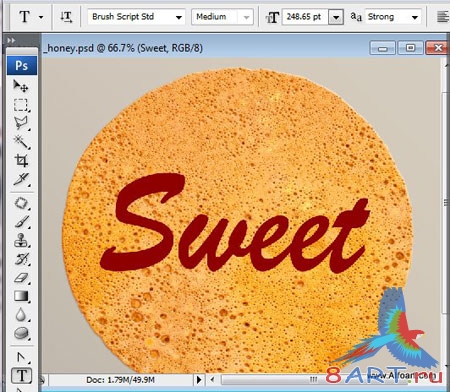Click the 248.65 pt font size field
The image size is (450, 392).
(x=305, y=17)
